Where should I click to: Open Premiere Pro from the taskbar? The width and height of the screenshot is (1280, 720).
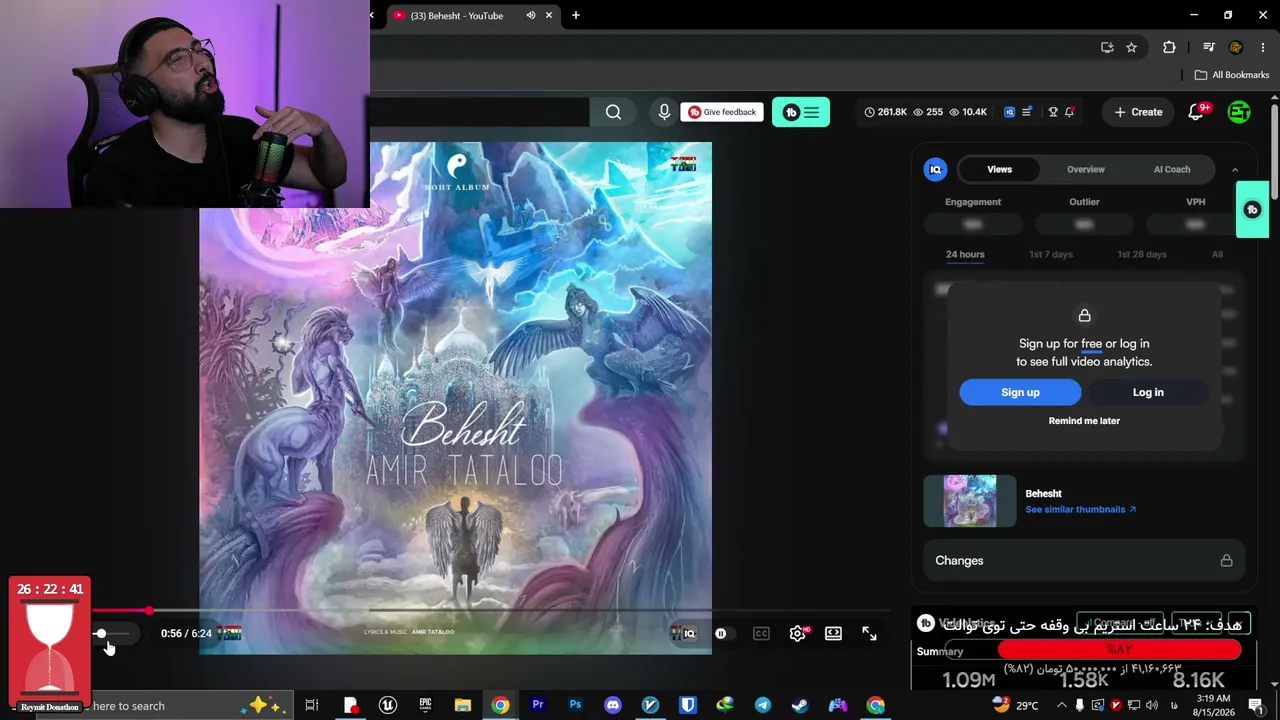pyautogui.click(x=538, y=705)
